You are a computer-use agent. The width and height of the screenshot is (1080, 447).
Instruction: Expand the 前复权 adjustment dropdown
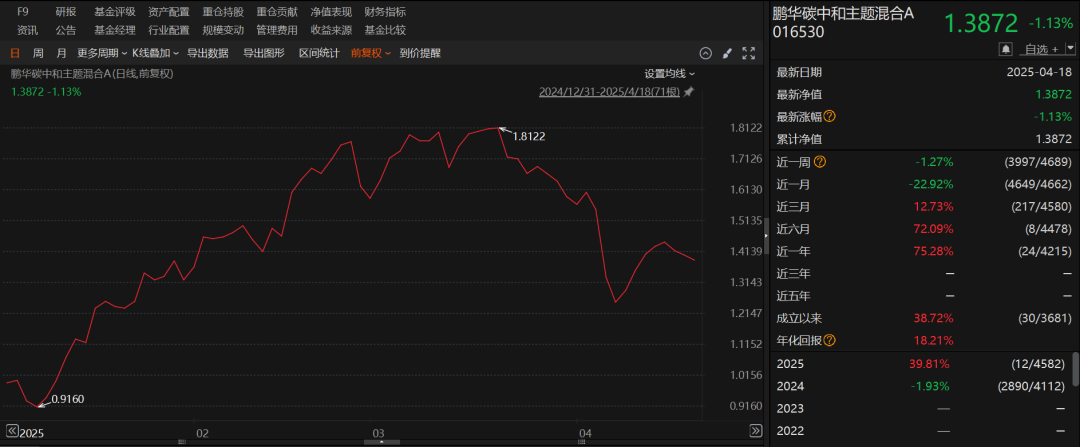tap(369, 53)
